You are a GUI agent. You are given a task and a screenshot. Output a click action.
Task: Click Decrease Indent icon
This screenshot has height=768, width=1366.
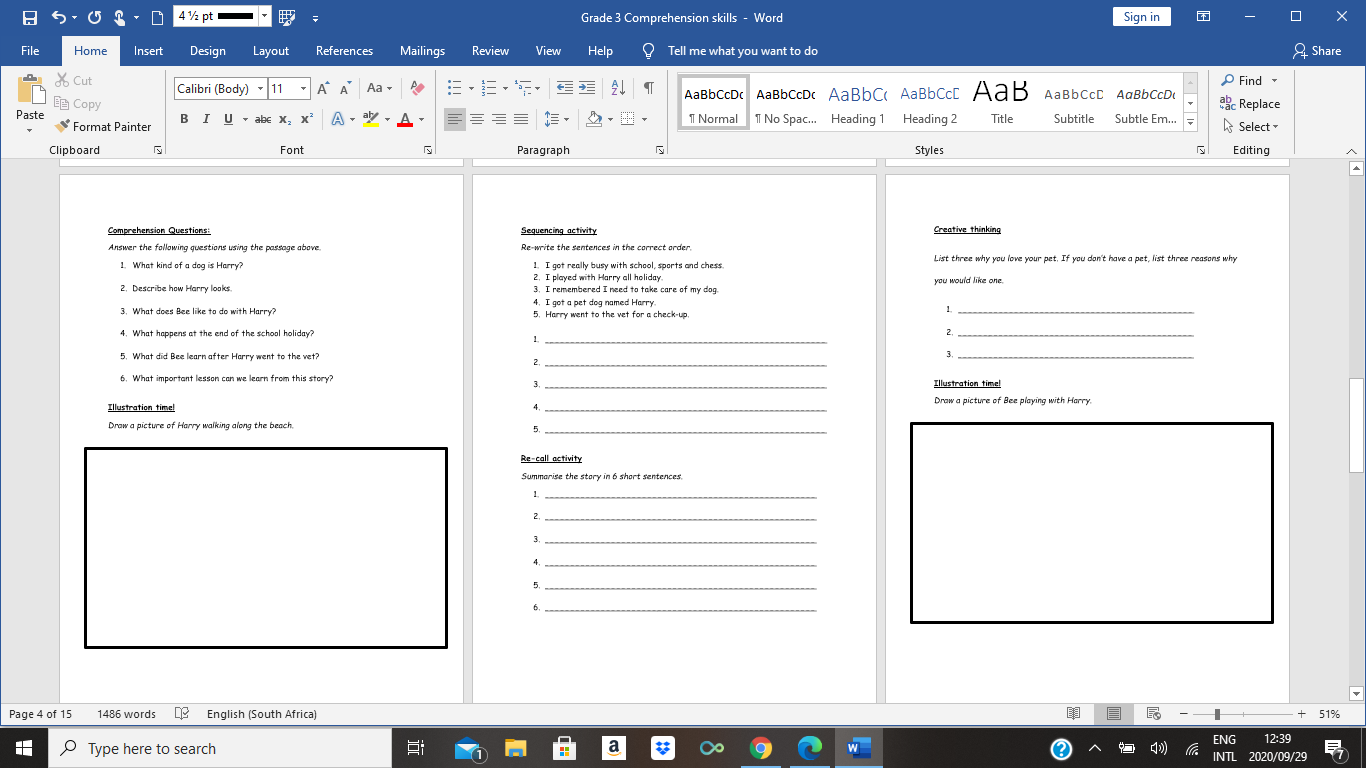[565, 88]
